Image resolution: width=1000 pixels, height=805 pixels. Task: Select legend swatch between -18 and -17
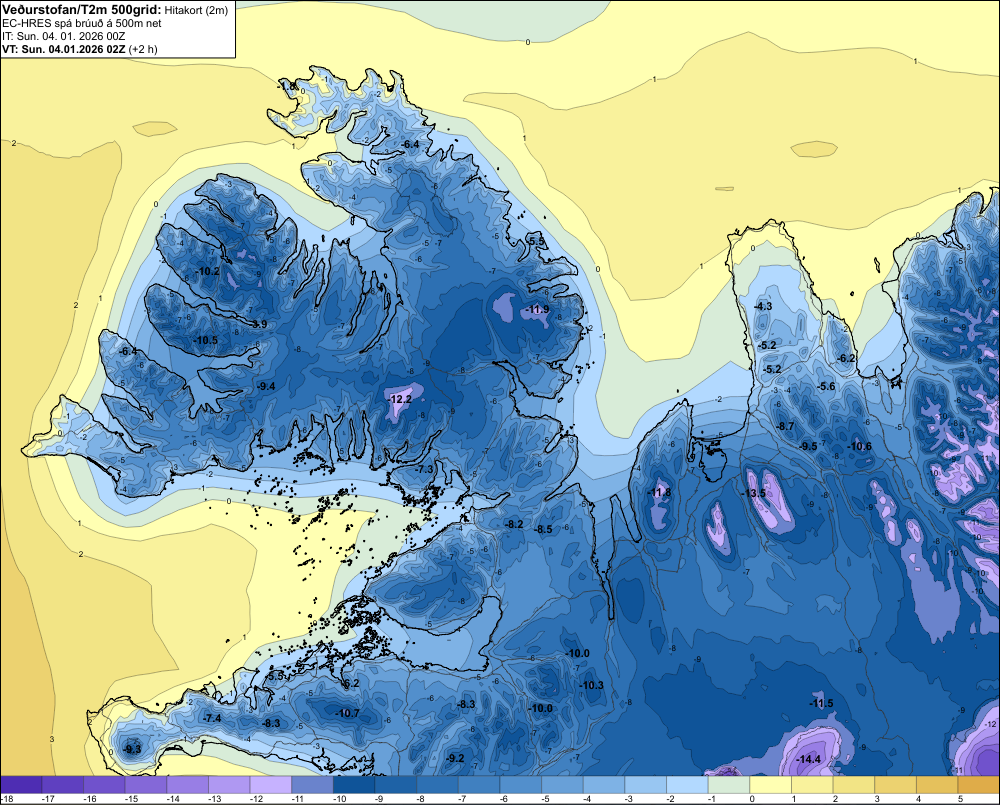[21, 785]
